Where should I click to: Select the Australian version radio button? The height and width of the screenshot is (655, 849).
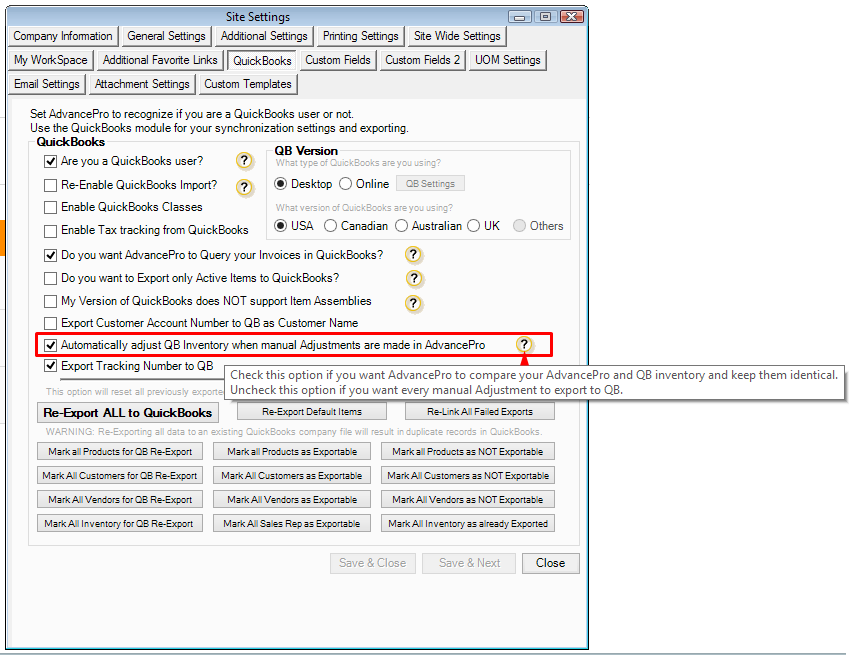[401, 226]
